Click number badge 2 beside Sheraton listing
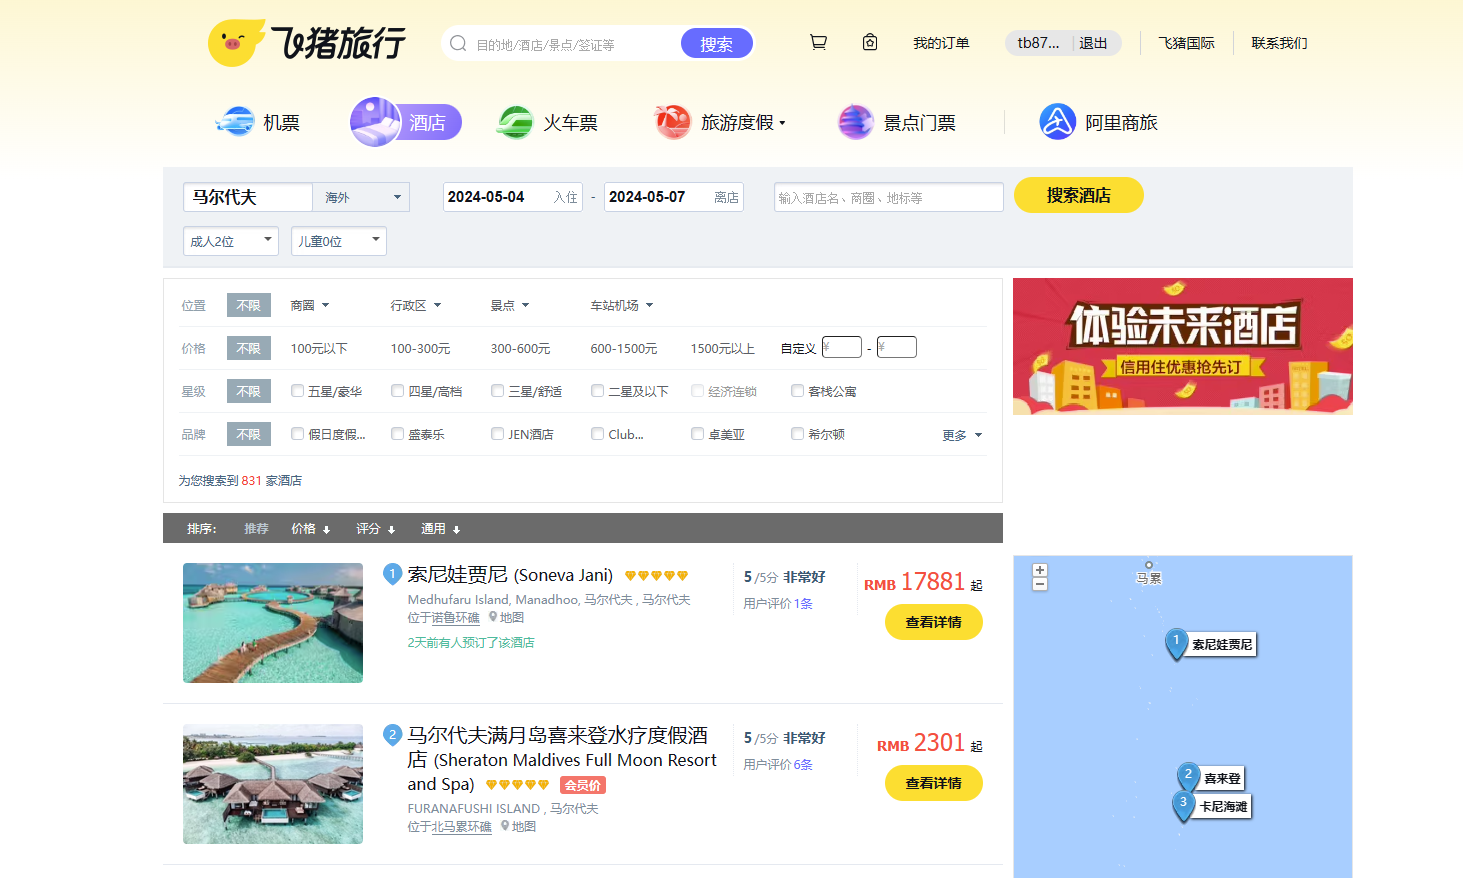The height and width of the screenshot is (878, 1463). (393, 735)
